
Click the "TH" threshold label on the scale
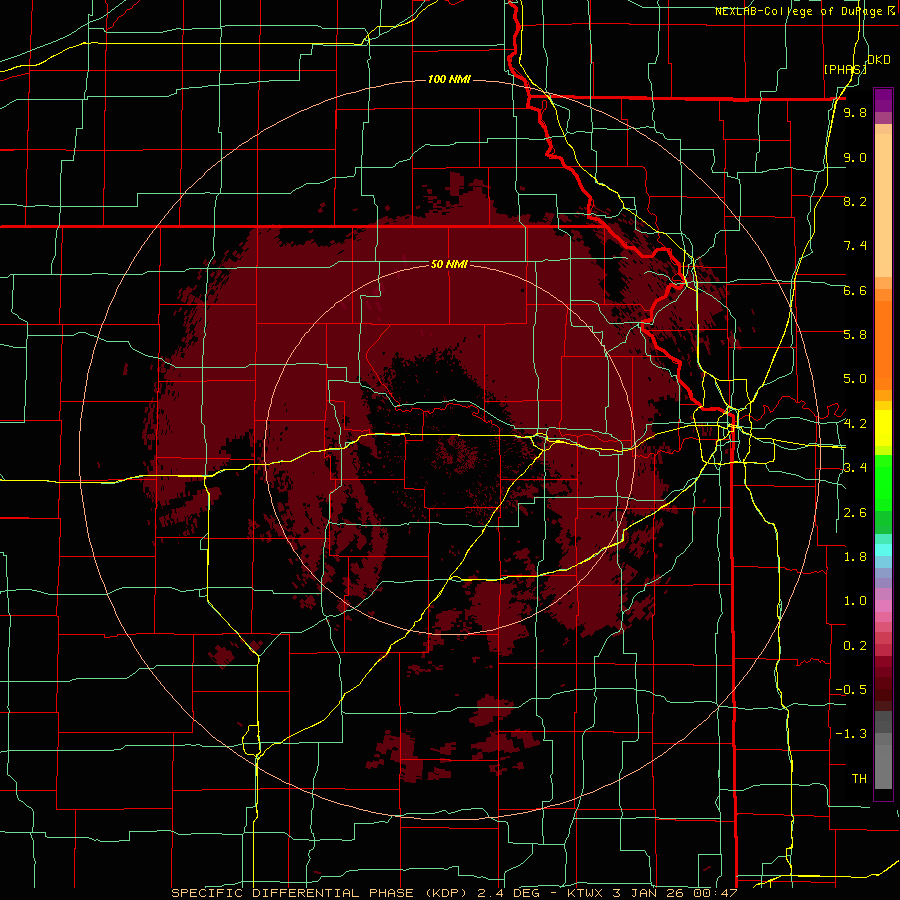click(859, 779)
